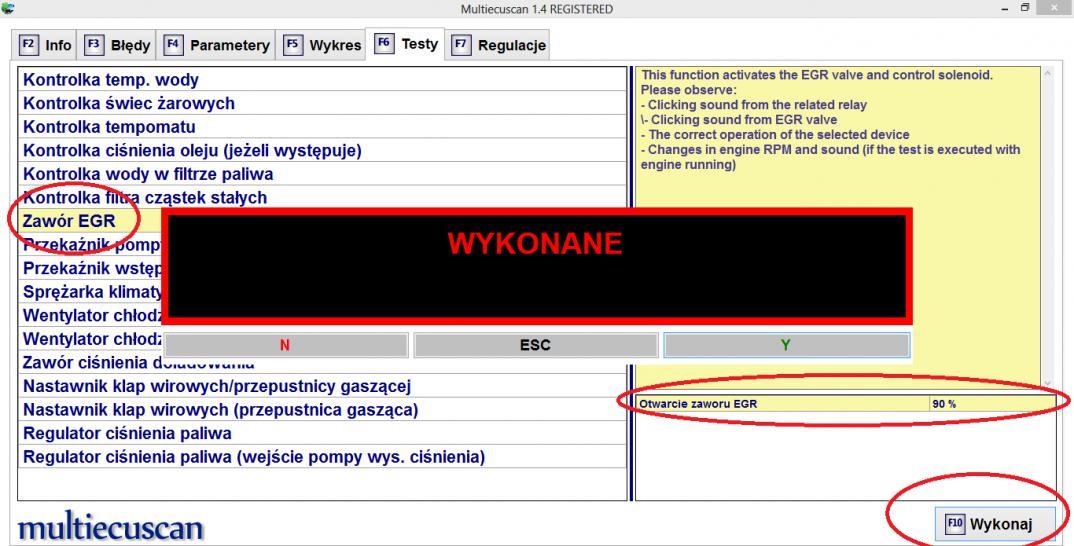Click the F2 key icon
The width and height of the screenshot is (1074, 546).
click(28, 45)
